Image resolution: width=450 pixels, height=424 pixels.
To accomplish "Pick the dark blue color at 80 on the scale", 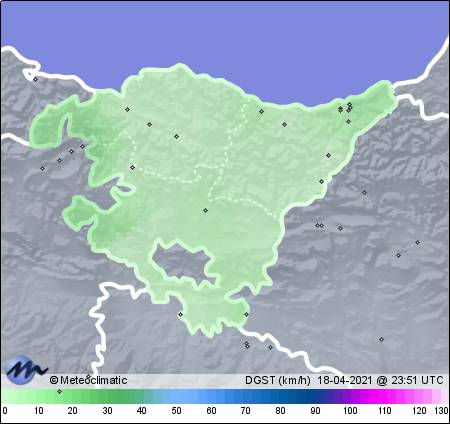I will coord(280,397).
